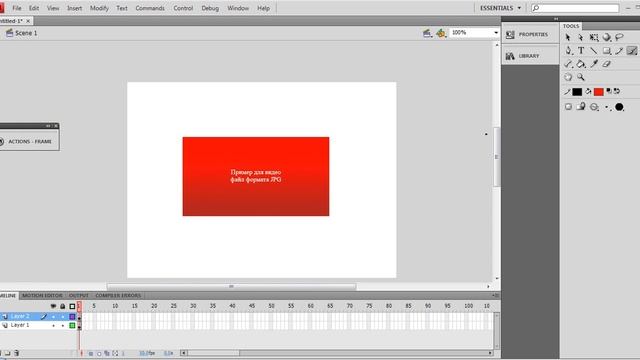Open the brush size dropdown
The width and height of the screenshot is (640, 360).
pos(607,107)
